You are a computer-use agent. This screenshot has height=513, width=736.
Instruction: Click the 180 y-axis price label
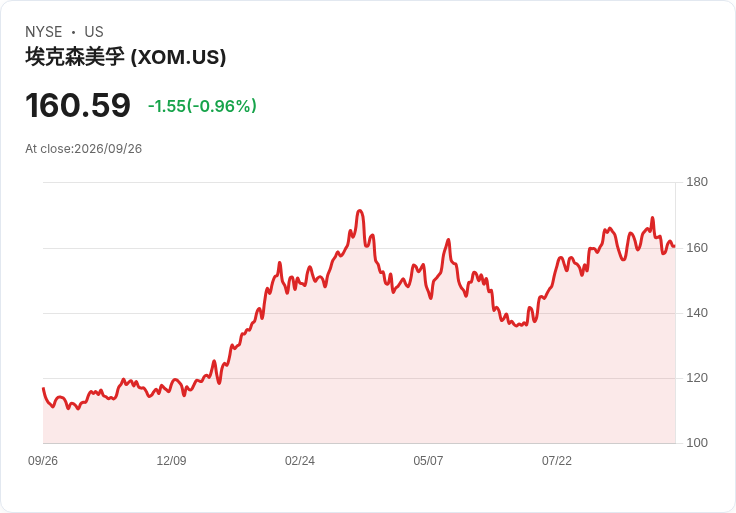697,182
